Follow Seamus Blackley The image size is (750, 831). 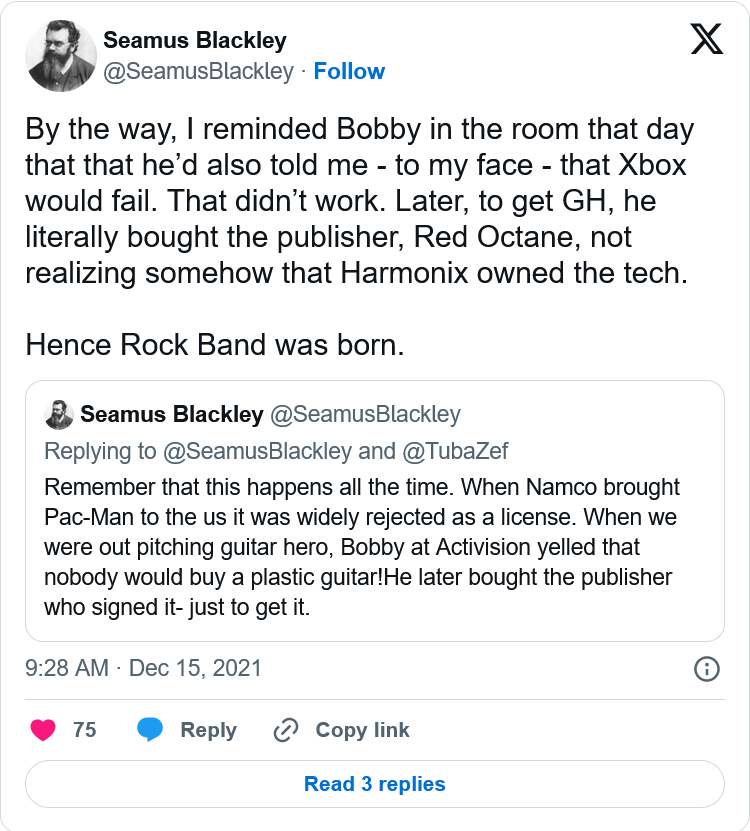coord(349,71)
